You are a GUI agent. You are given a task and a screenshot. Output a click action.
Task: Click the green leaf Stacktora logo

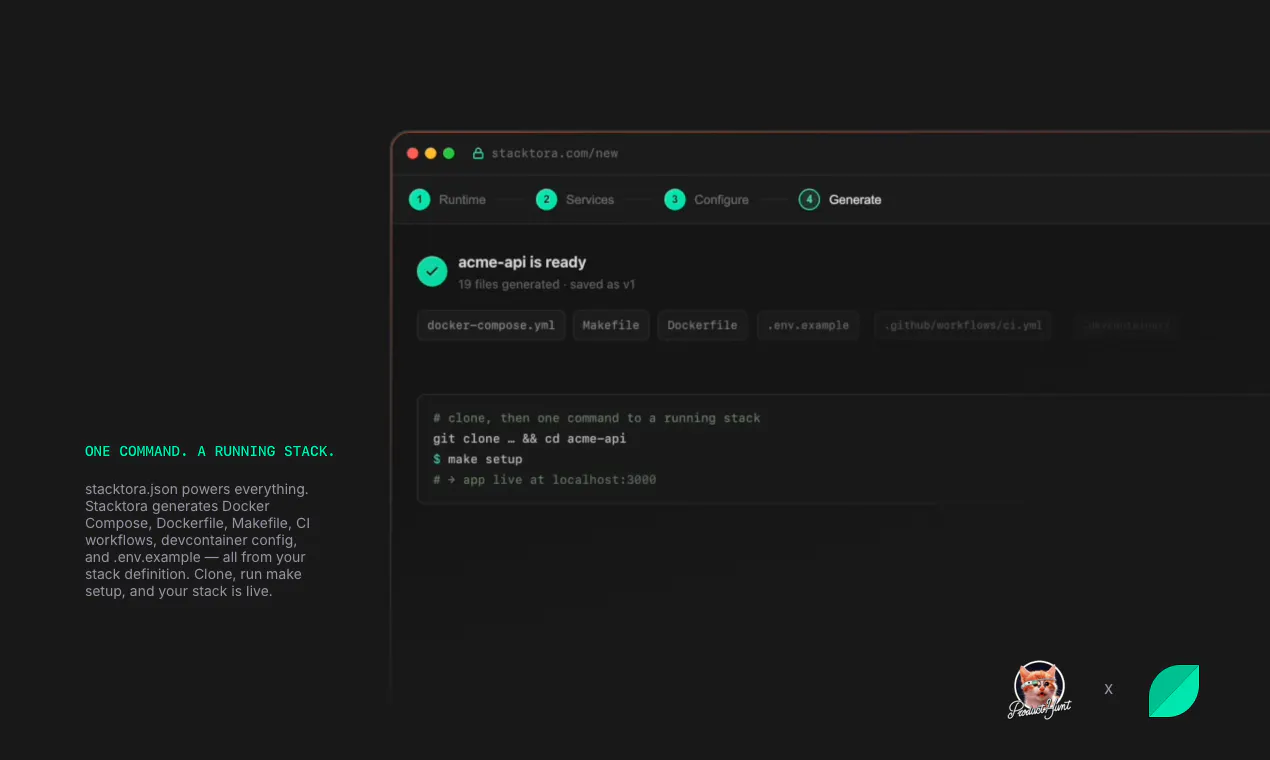pyautogui.click(x=1174, y=691)
